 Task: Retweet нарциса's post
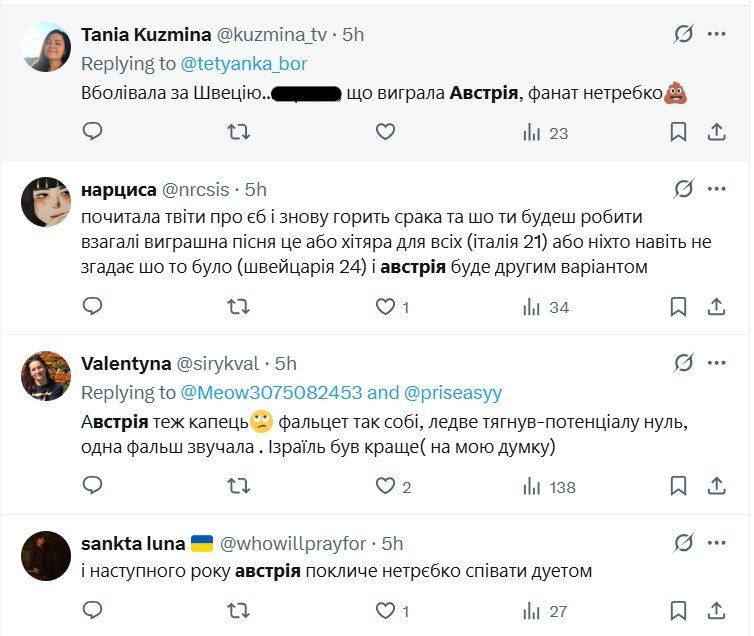coord(239,307)
